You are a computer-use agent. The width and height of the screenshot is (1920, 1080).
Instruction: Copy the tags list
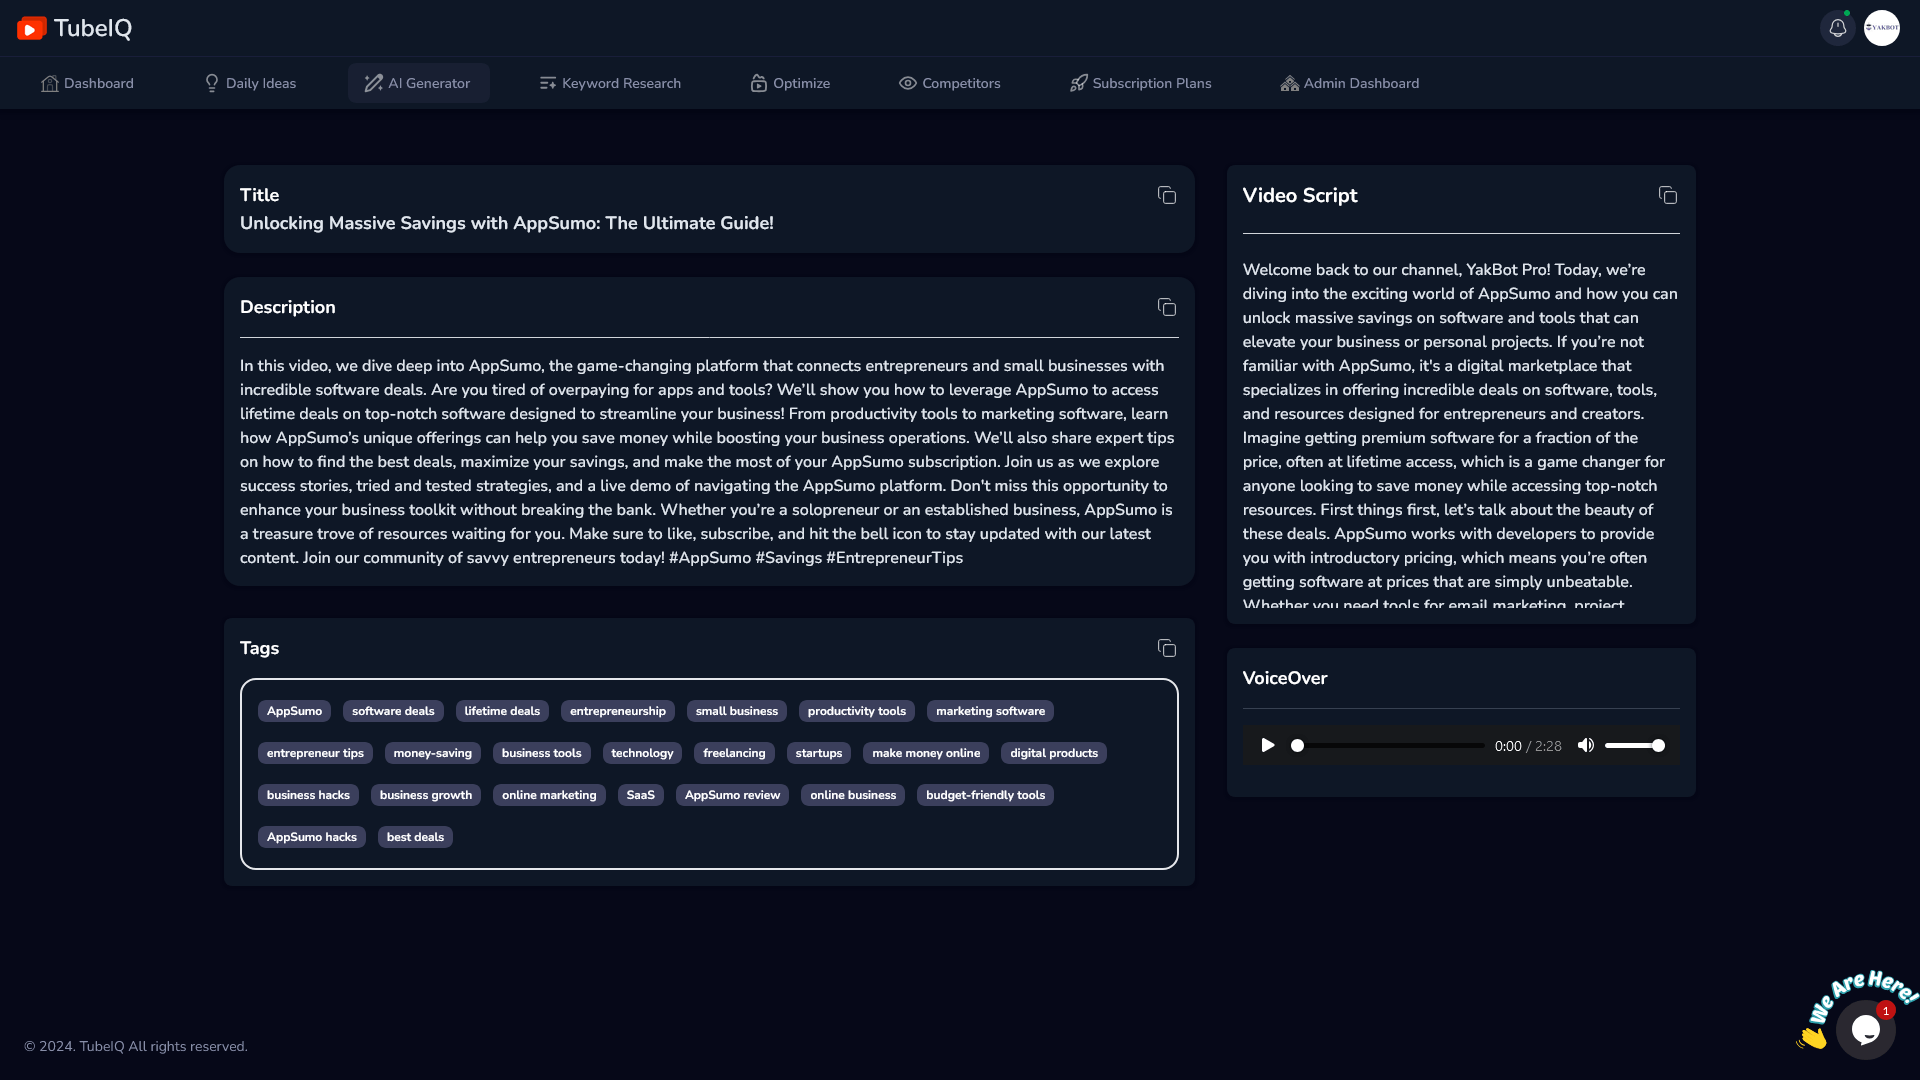tap(1166, 648)
